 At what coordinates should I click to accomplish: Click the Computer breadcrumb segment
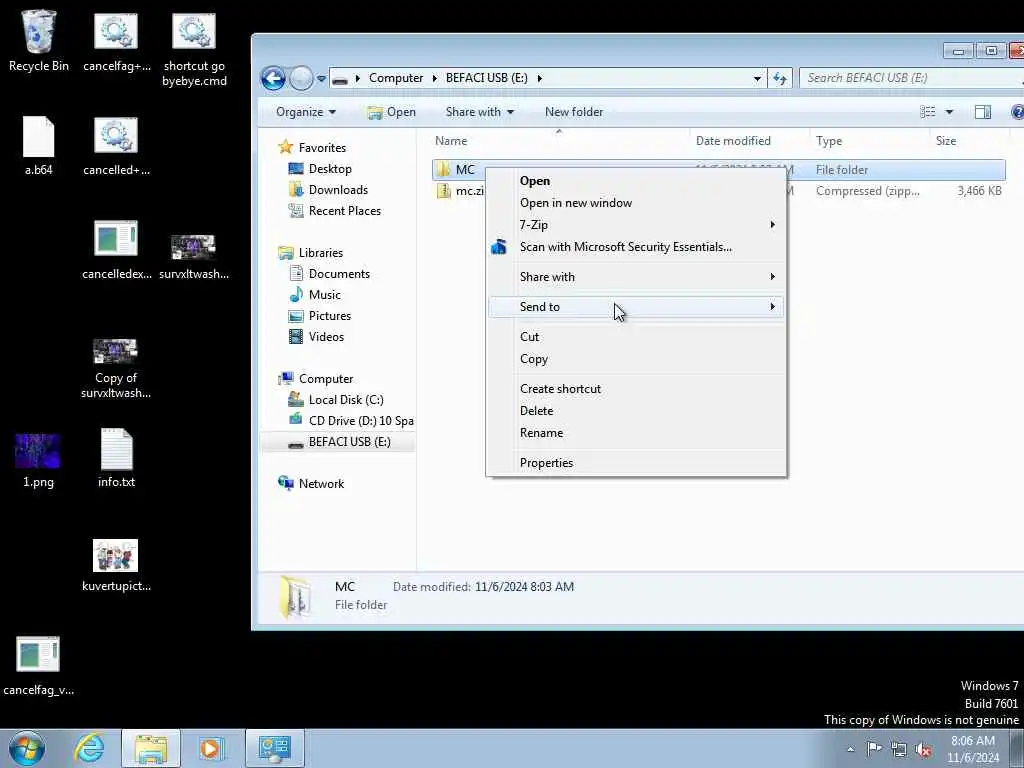click(x=396, y=78)
